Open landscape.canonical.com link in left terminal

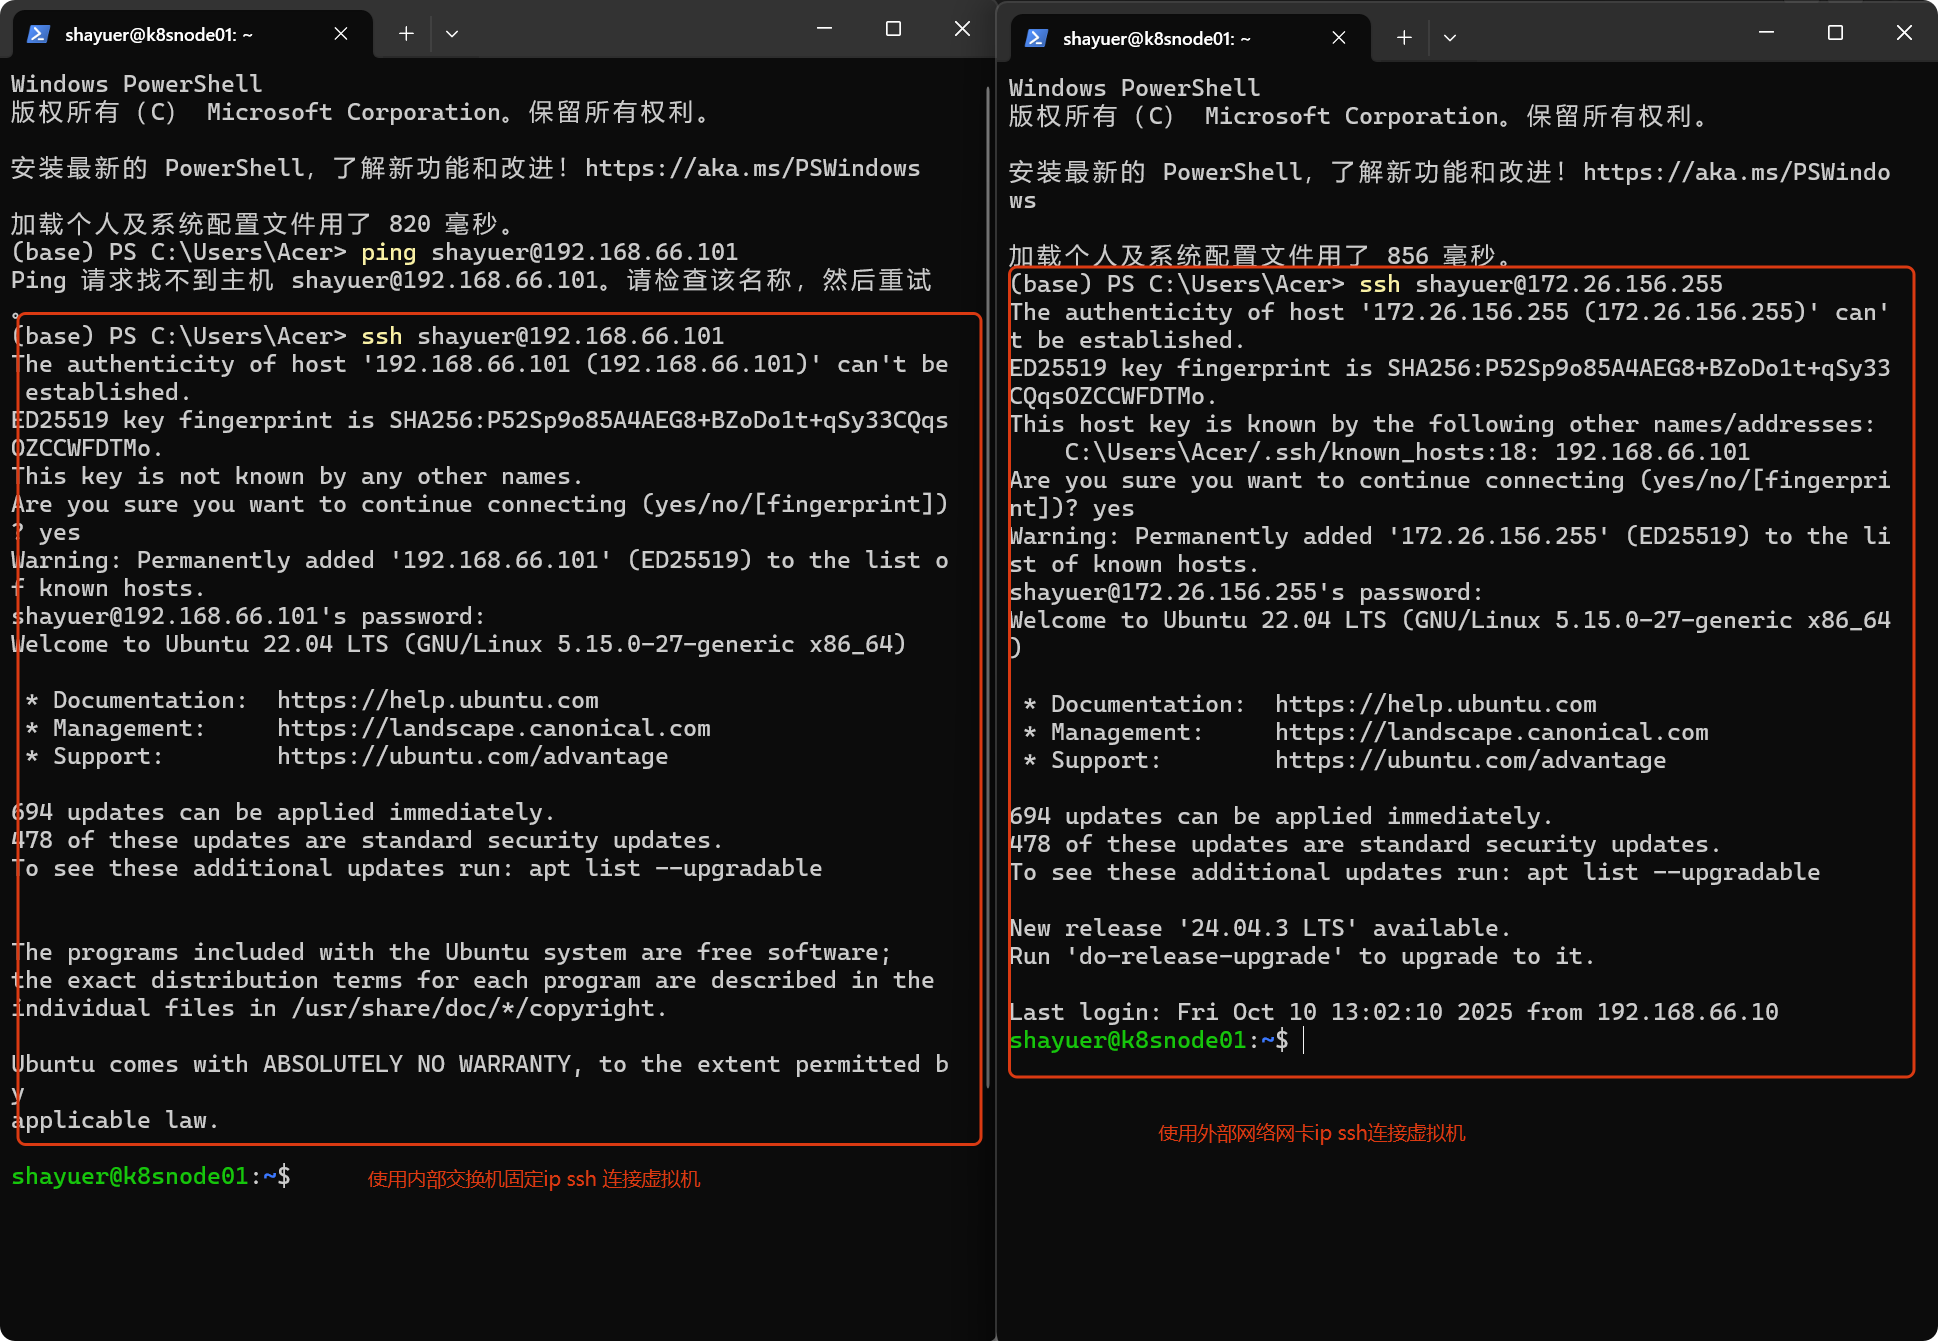coord(494,728)
